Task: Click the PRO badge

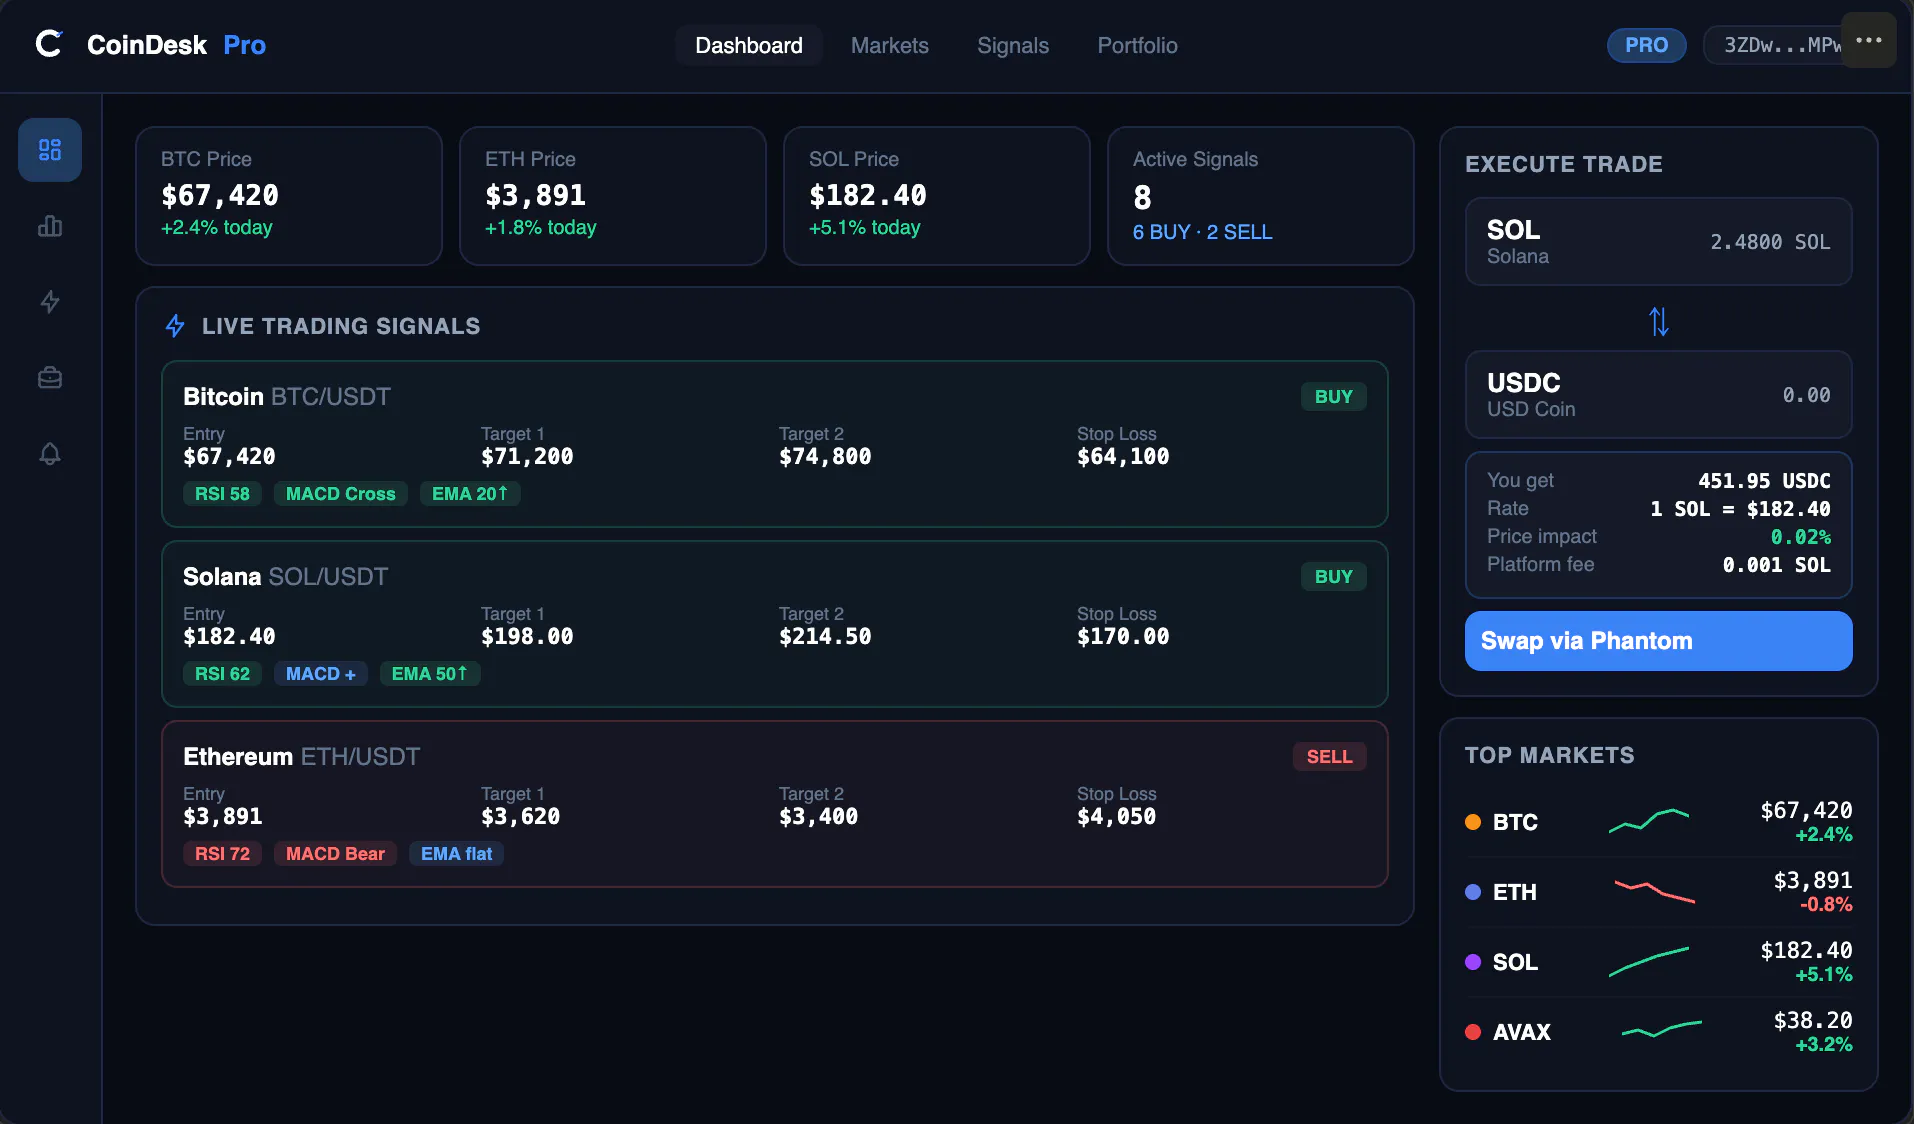Action: pyautogui.click(x=1647, y=45)
